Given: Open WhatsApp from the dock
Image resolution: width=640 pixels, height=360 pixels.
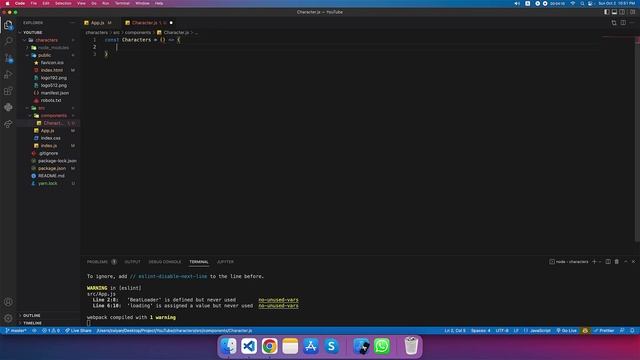Looking at the screenshot, I should click(x=382, y=347).
